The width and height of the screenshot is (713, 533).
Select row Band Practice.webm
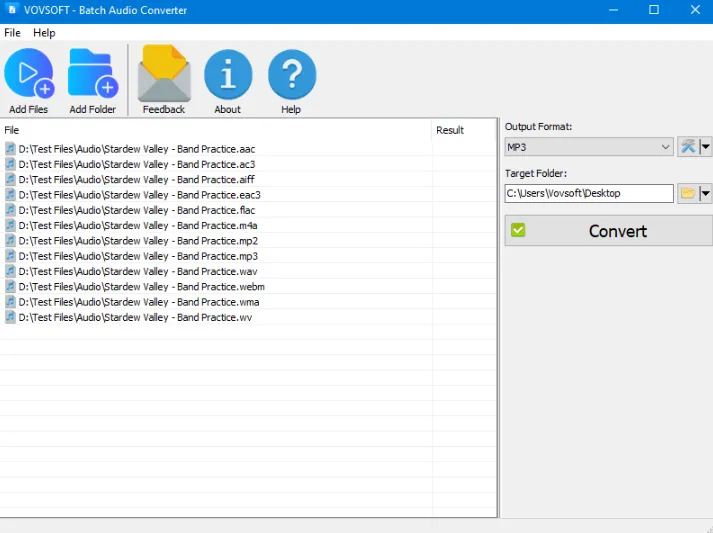248,287
